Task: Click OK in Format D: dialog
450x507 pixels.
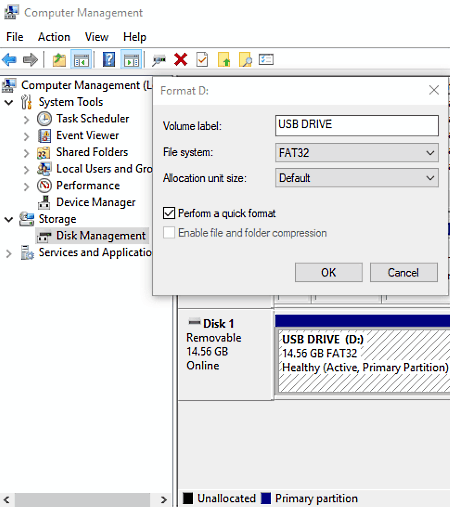Action: [x=329, y=272]
